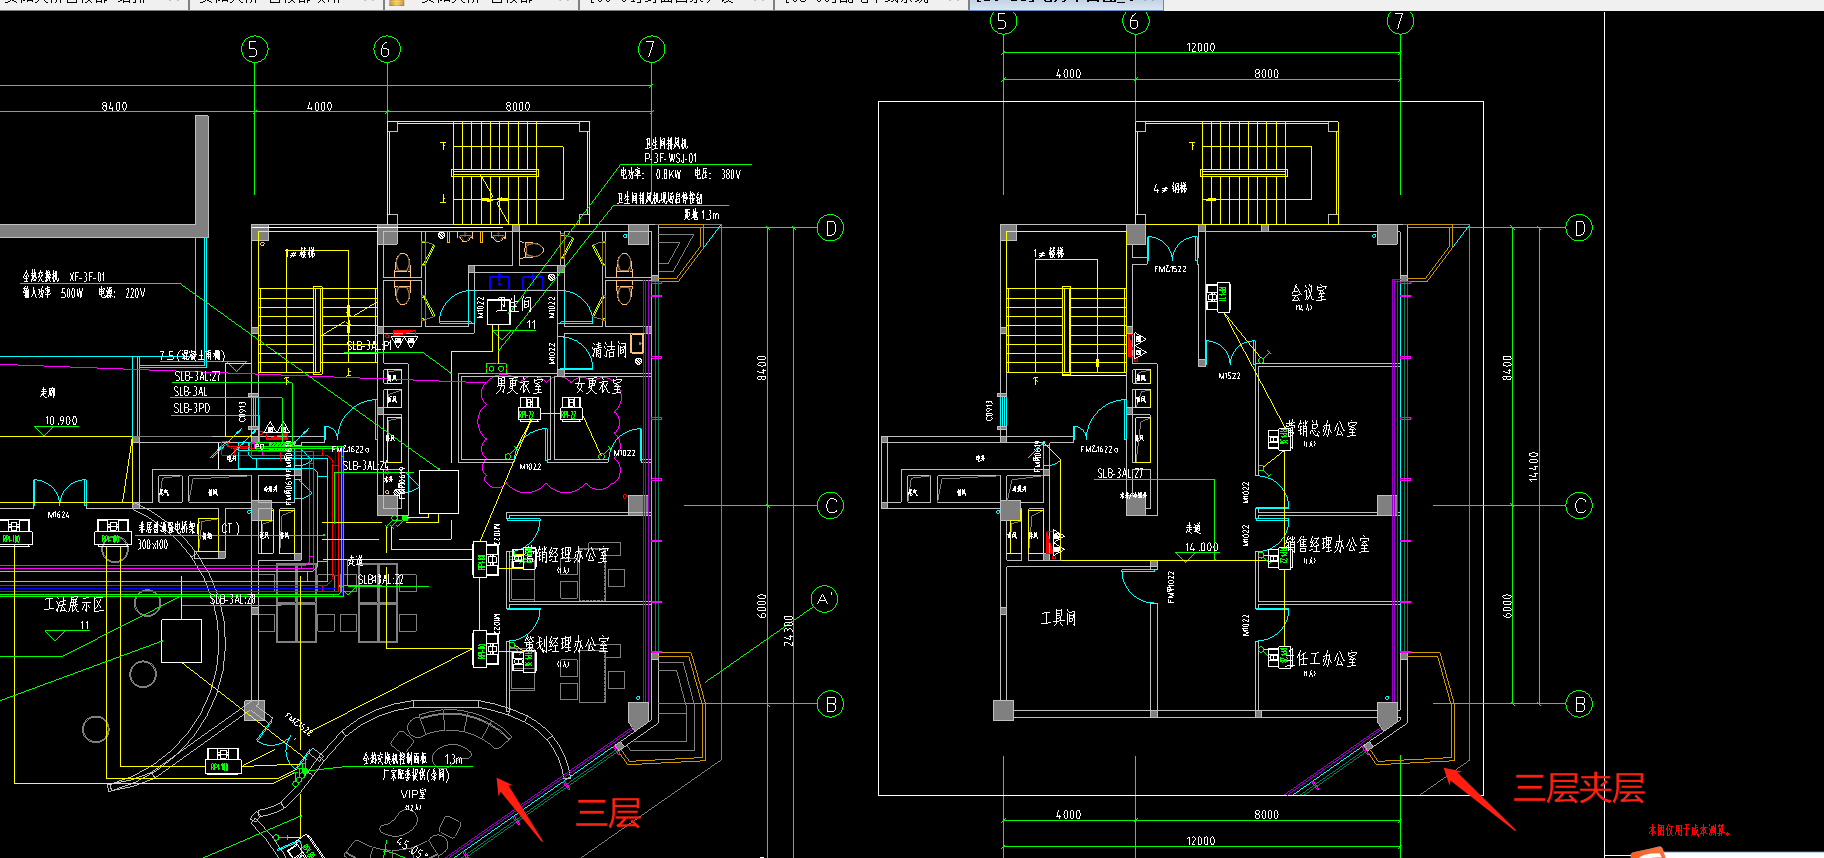
Task: Select the P(J)3F-WSJ-01 fan tag
Action: coord(670,158)
